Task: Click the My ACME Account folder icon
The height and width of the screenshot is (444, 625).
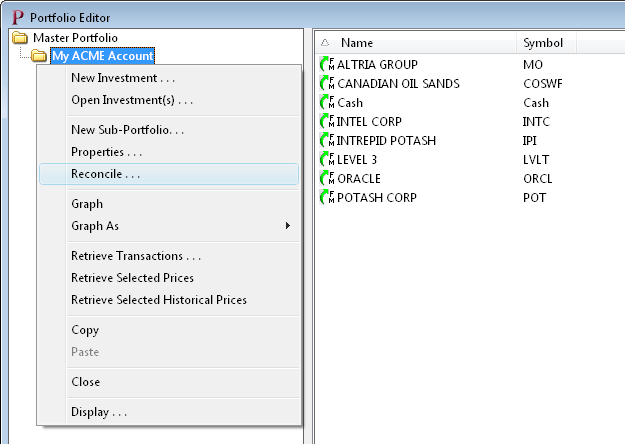Action: click(39, 56)
